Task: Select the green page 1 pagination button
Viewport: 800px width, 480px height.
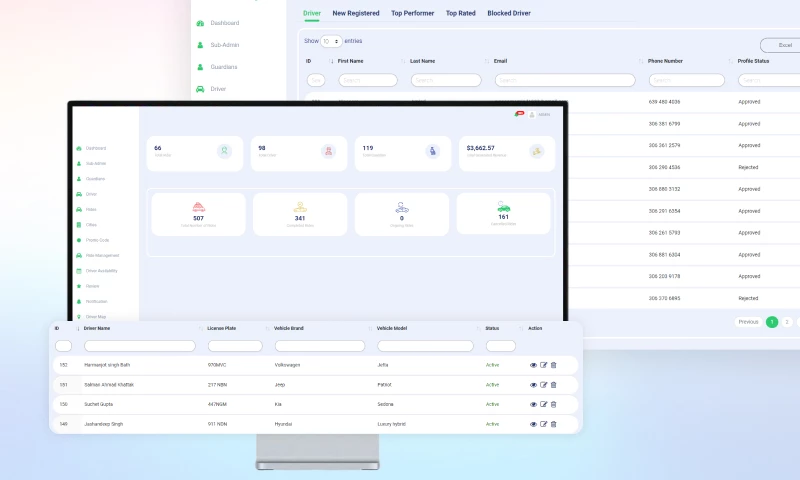Action: point(772,322)
